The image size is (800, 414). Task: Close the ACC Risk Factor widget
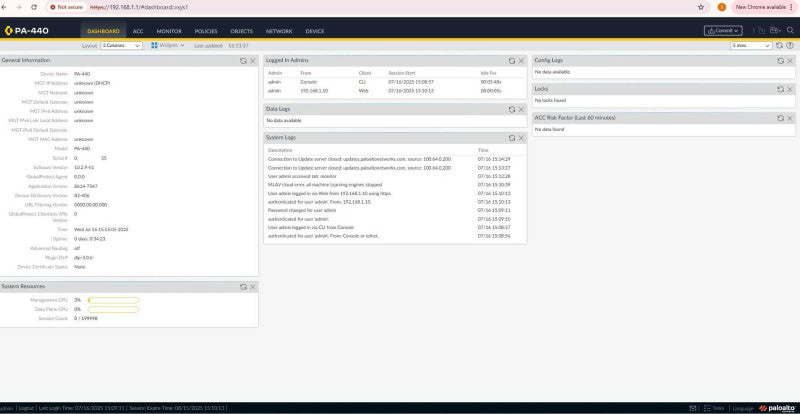coord(790,118)
